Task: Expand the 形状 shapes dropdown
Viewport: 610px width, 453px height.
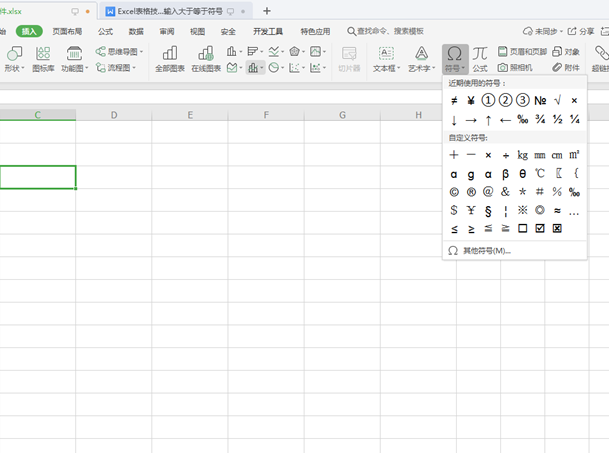Action: click(14, 69)
